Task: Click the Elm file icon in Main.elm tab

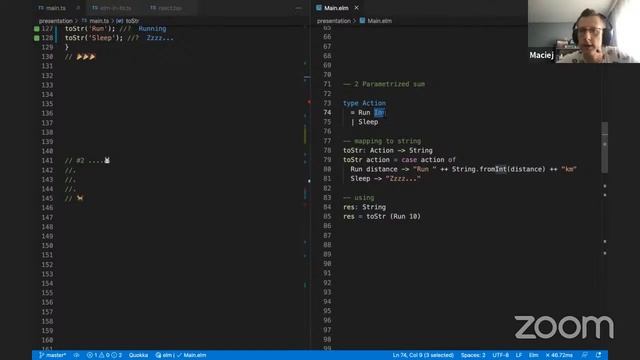Action: click(319, 8)
